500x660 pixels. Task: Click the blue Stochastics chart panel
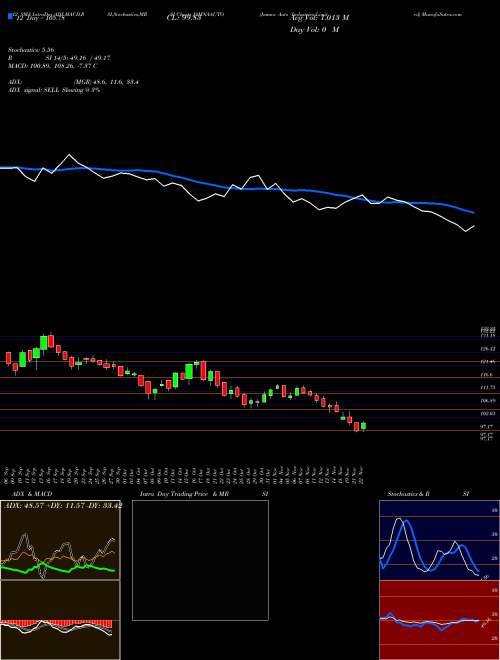point(439,540)
